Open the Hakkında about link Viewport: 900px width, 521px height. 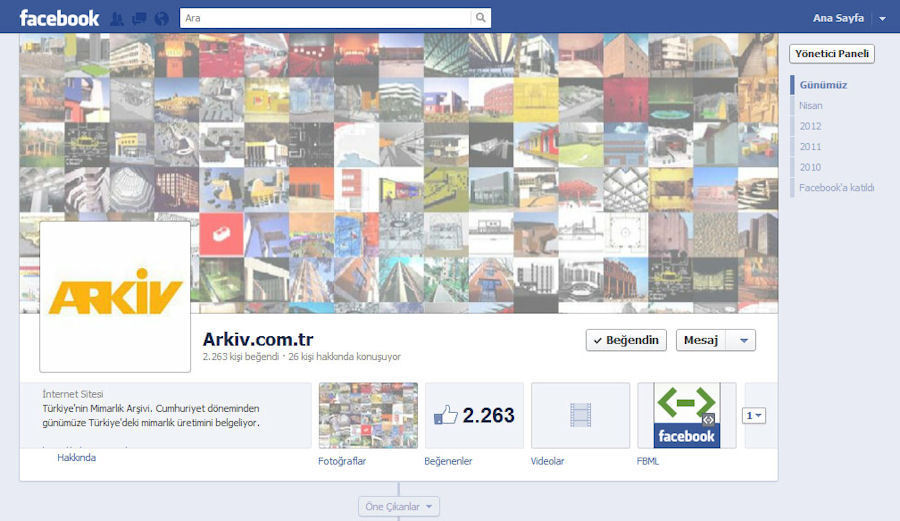[76, 458]
